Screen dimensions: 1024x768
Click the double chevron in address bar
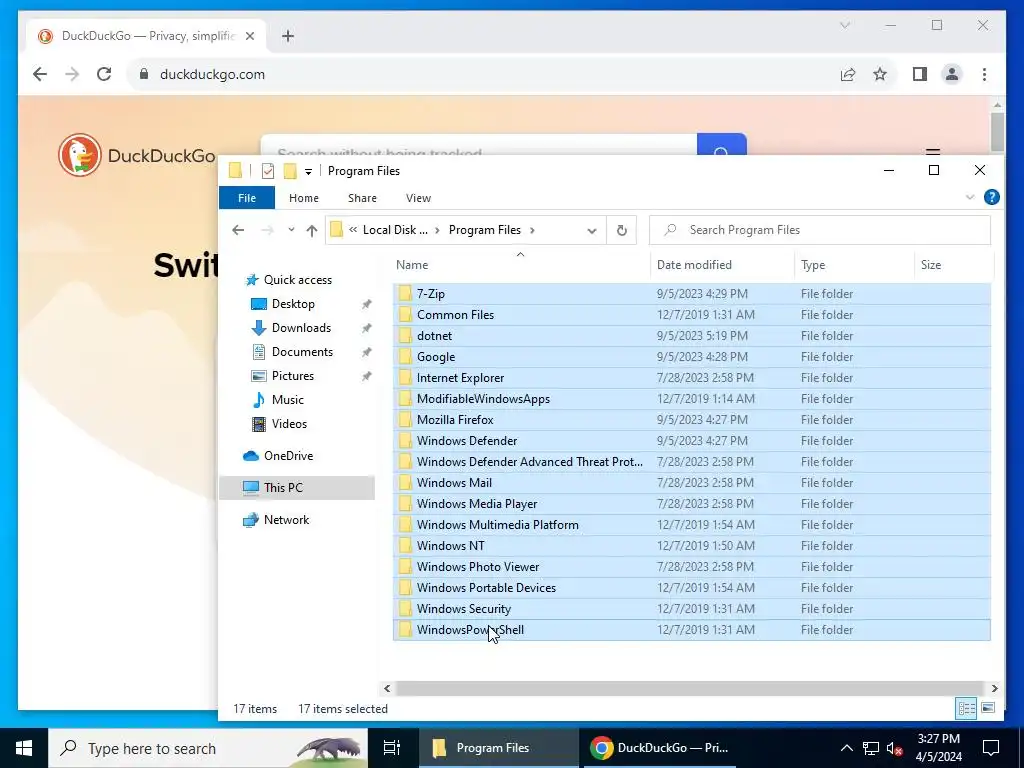click(353, 230)
